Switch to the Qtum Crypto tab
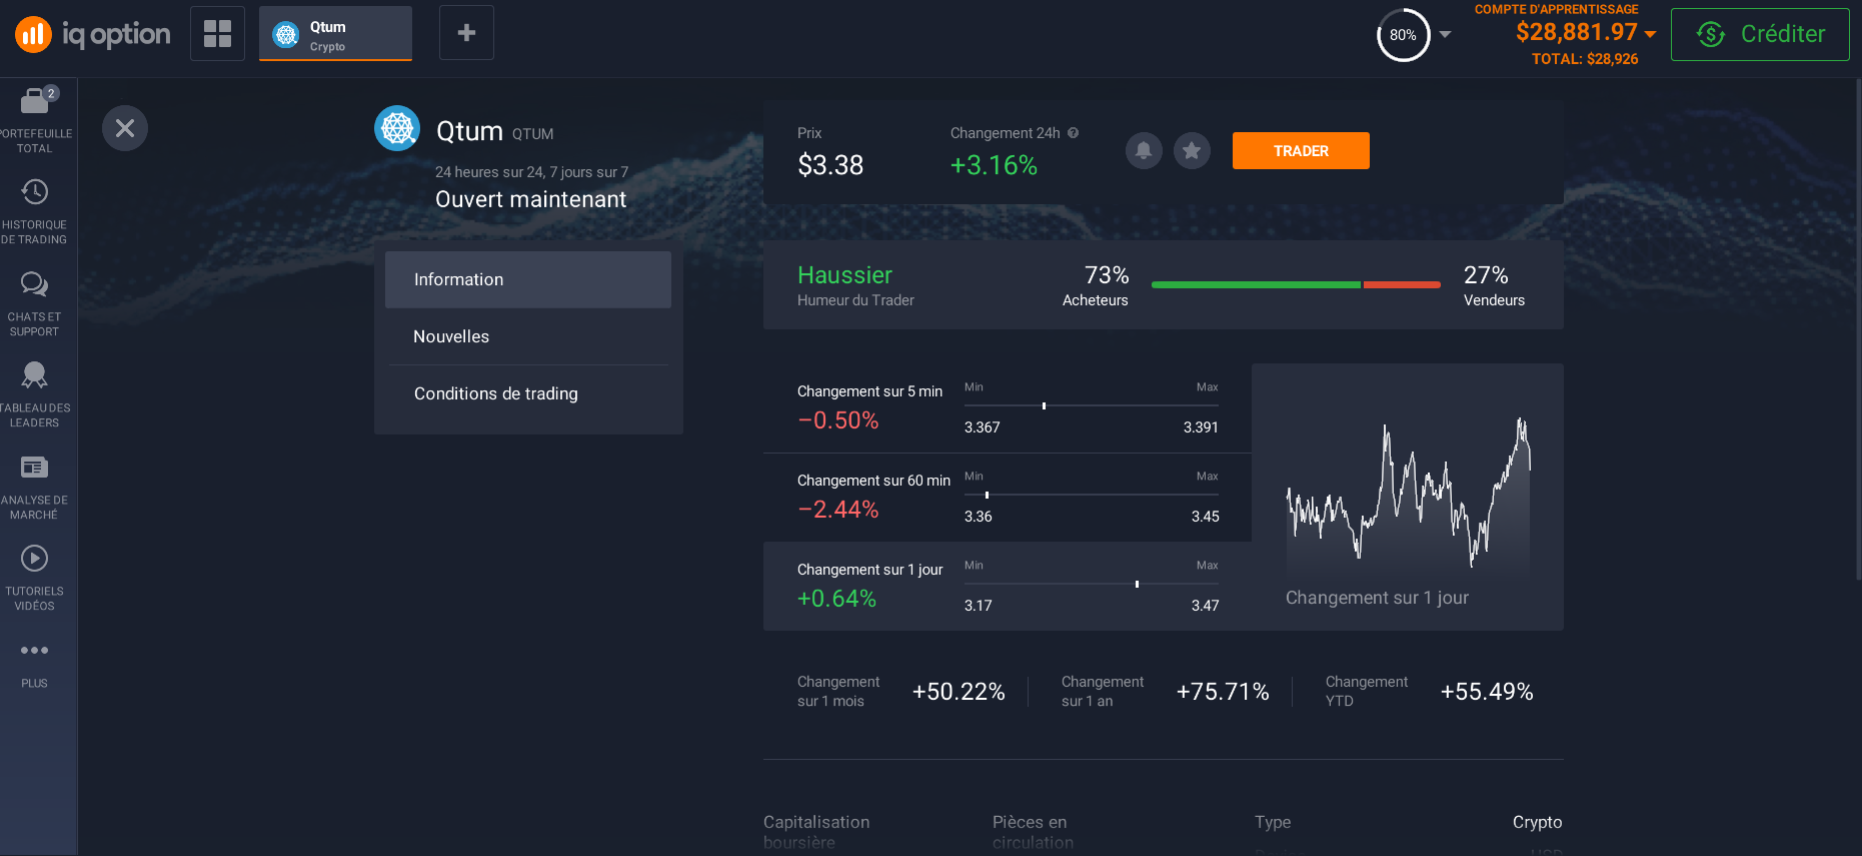This screenshot has height=856, width=1862. click(336, 33)
